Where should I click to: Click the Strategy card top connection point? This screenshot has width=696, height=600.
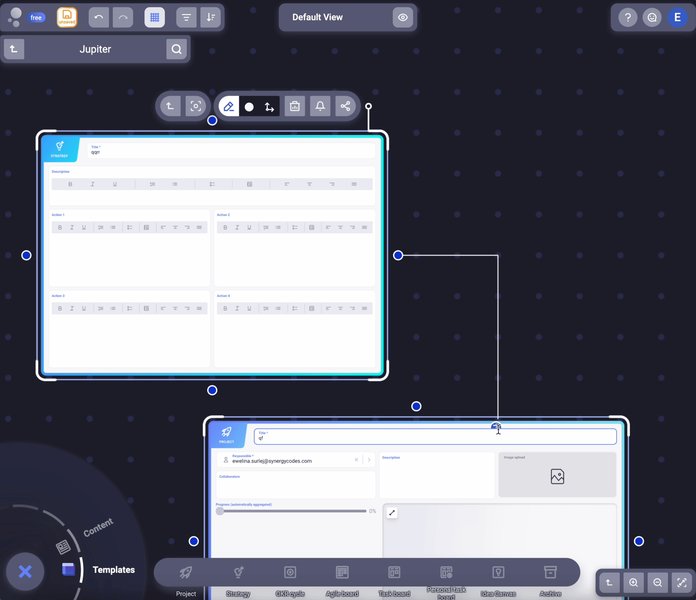click(x=212, y=120)
